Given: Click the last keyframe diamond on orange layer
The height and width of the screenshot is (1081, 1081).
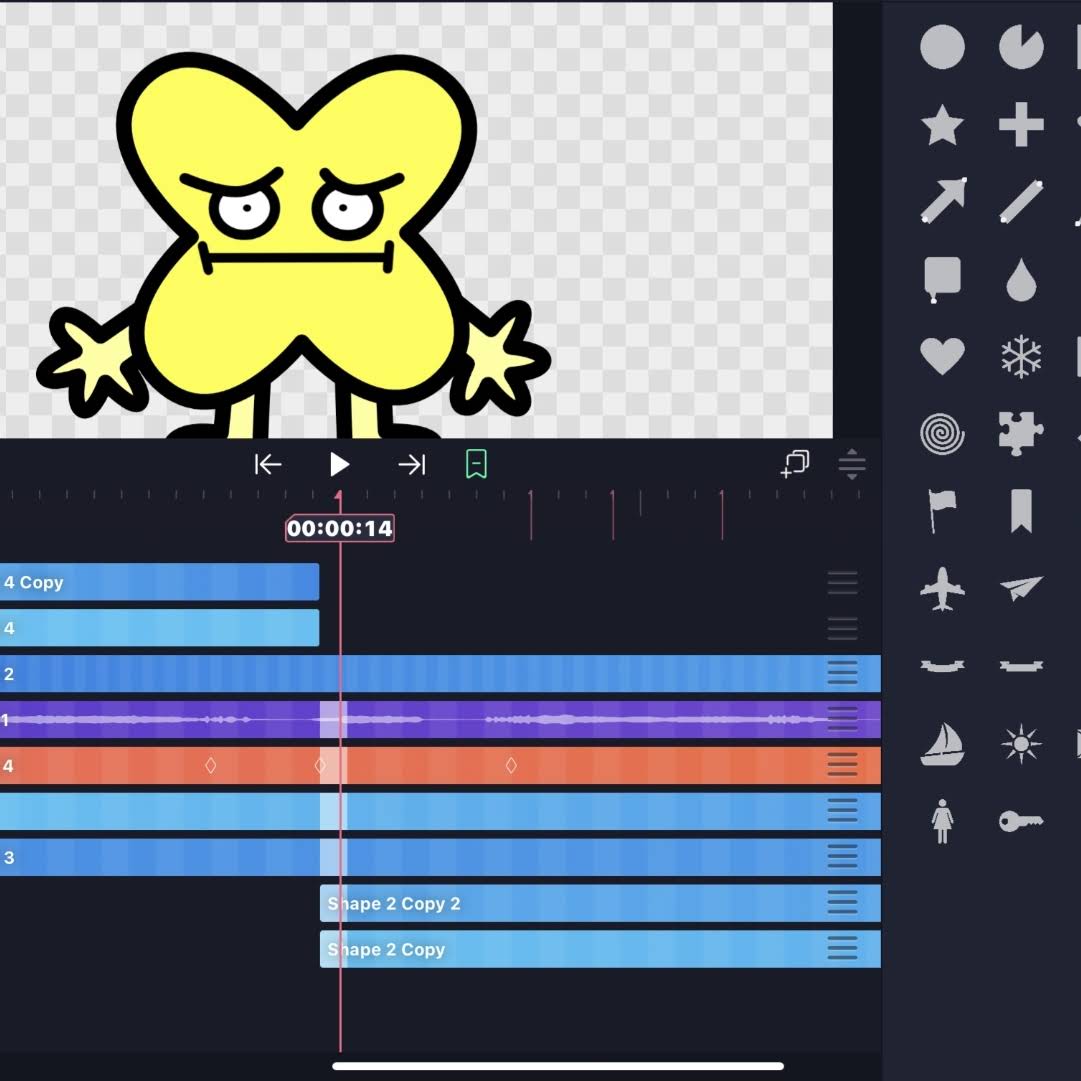Looking at the screenshot, I should [511, 765].
